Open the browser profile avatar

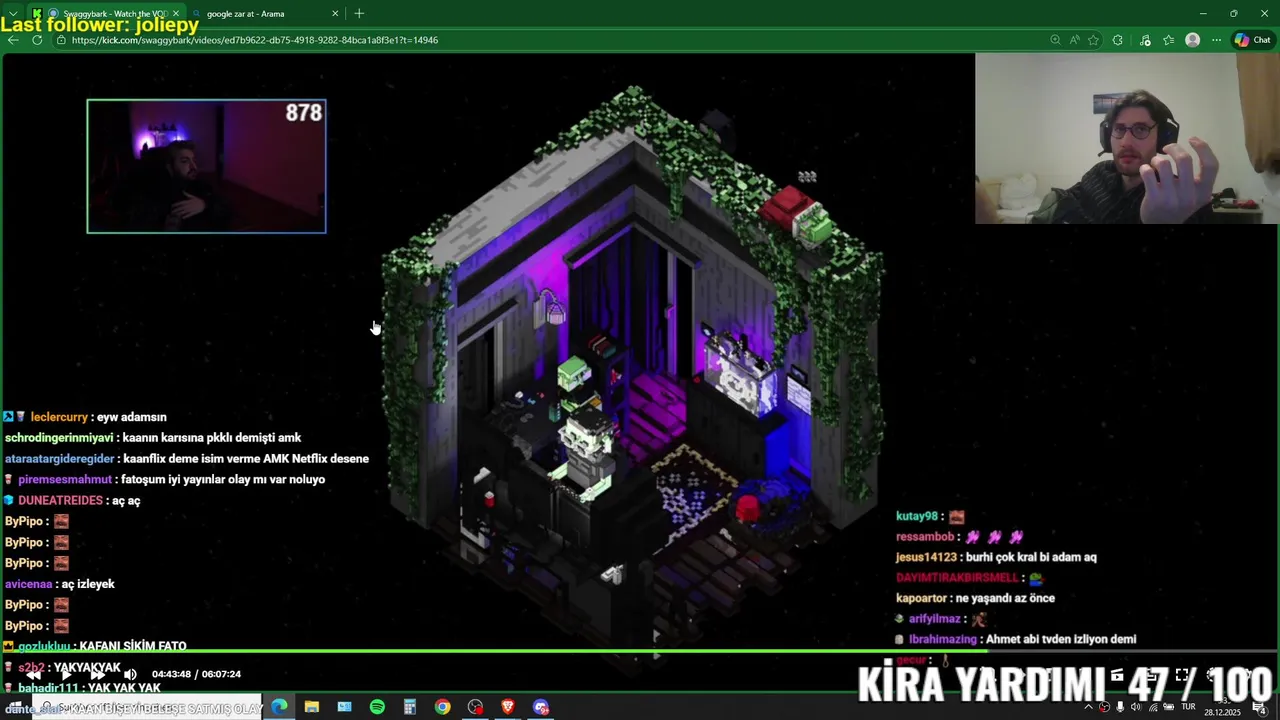(1192, 40)
